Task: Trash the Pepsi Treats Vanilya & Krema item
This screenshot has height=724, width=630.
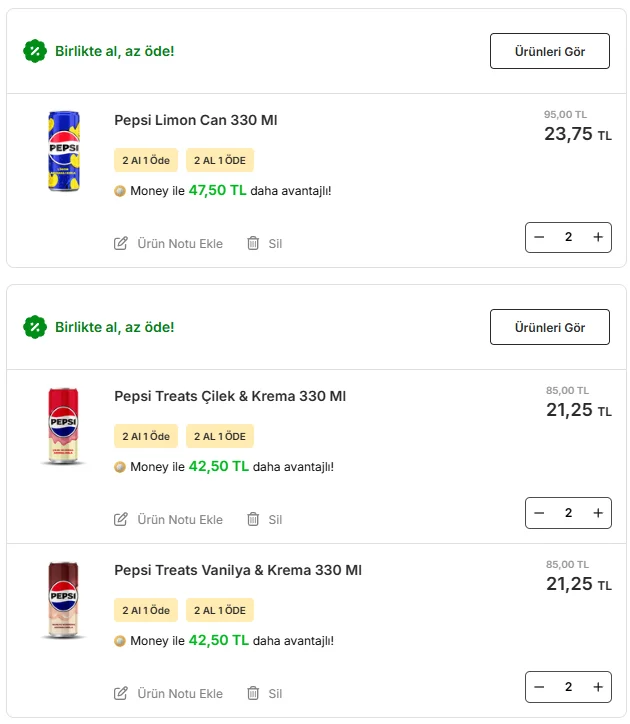Action: tap(253, 693)
